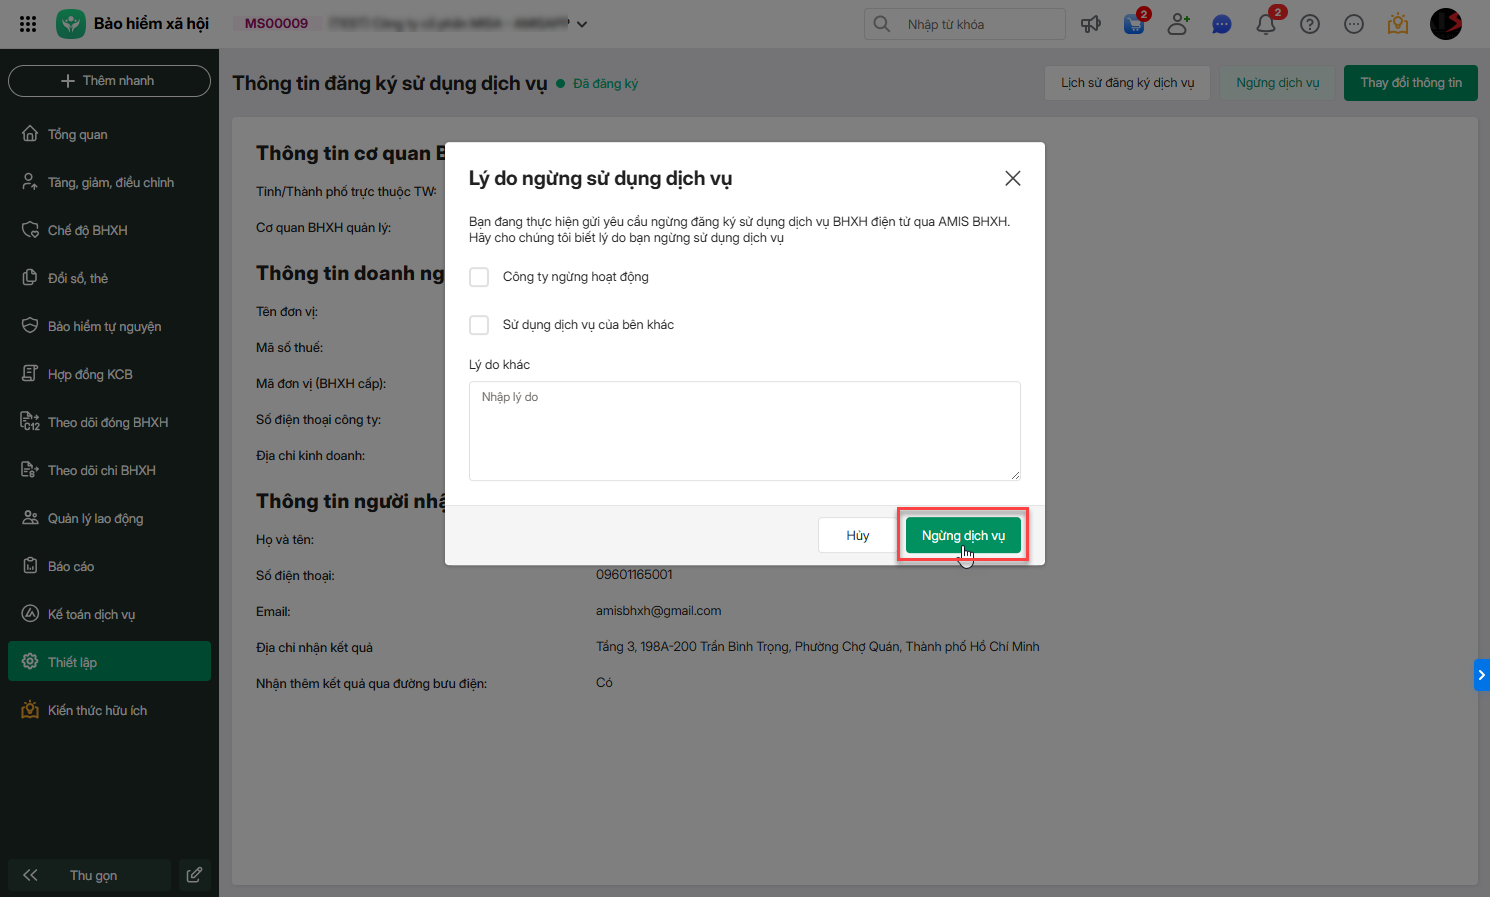
Task: Open Hợp đồng KCB menu
Action: (109, 374)
